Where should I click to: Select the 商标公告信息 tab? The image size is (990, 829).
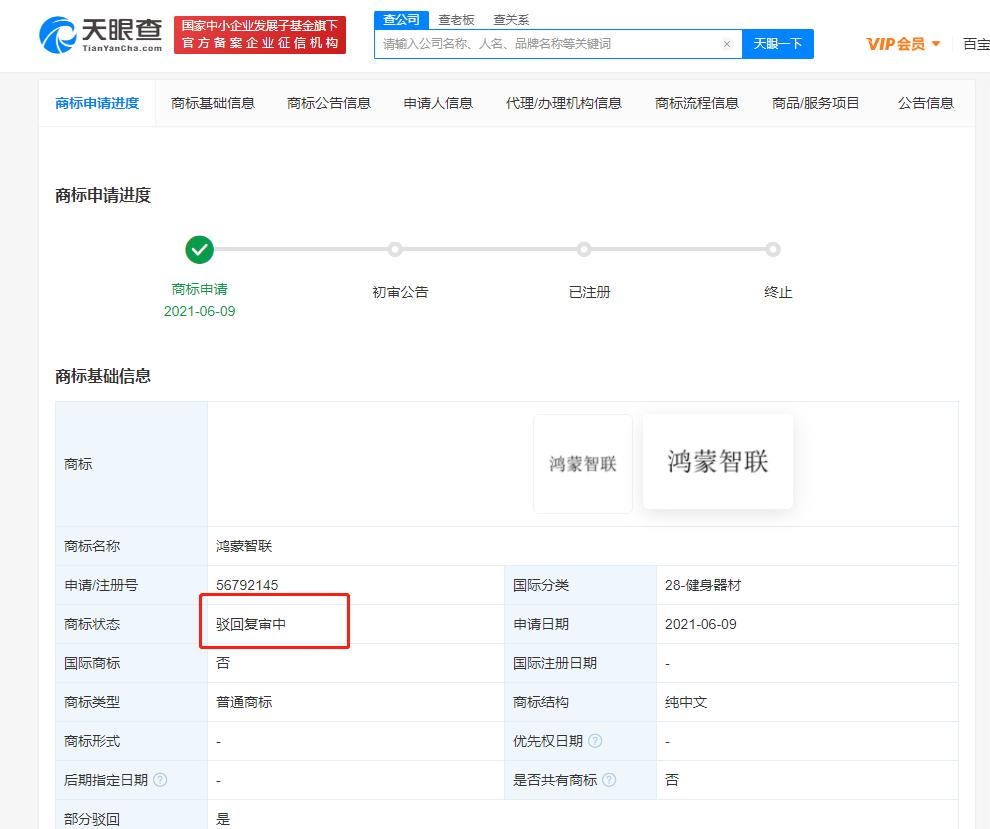(x=329, y=103)
